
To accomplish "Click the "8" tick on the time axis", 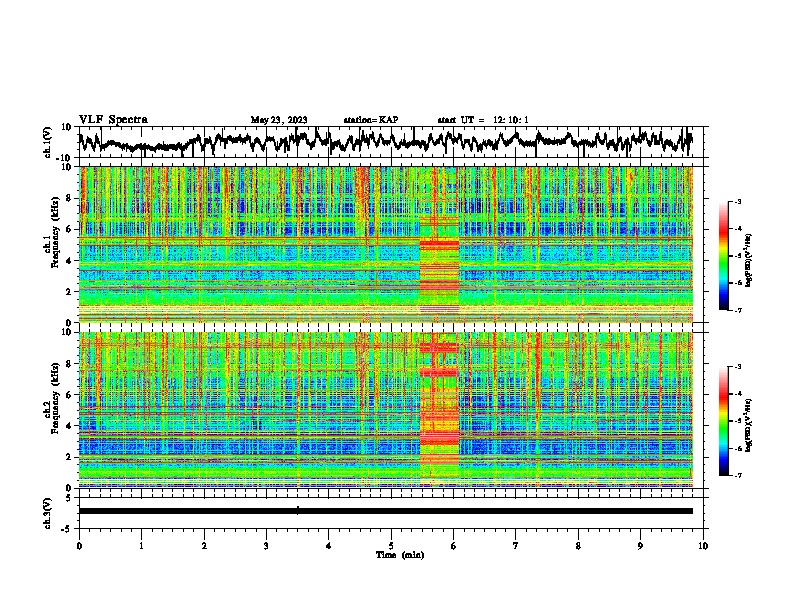I will (578, 546).
